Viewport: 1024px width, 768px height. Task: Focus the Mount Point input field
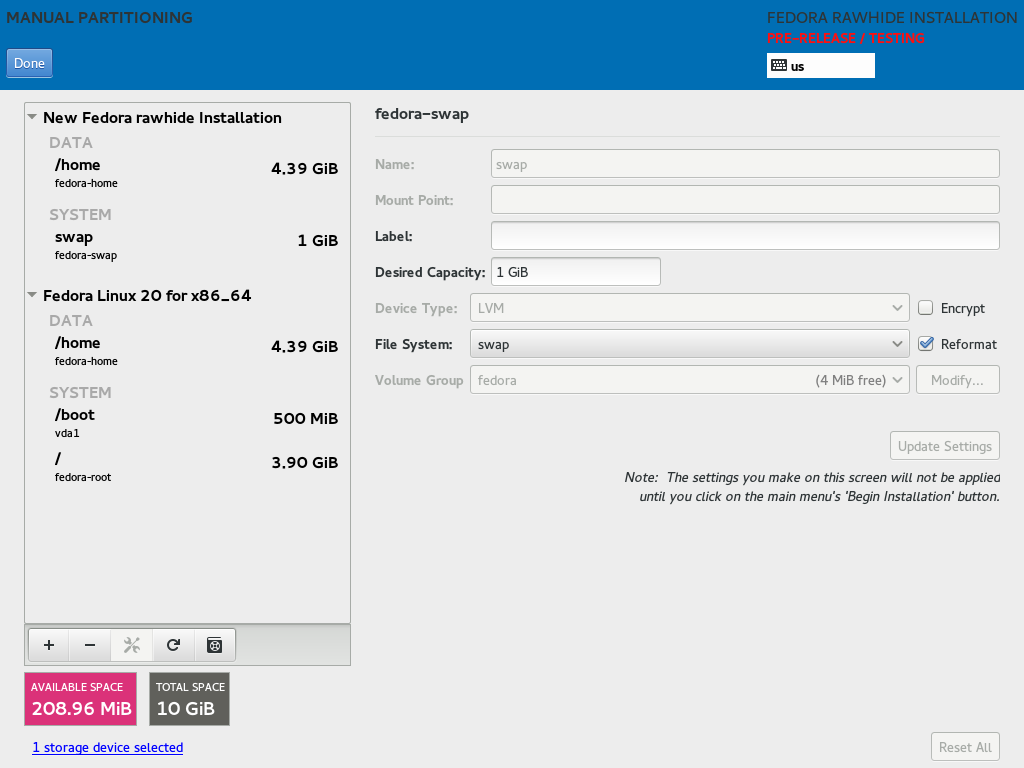coord(745,199)
